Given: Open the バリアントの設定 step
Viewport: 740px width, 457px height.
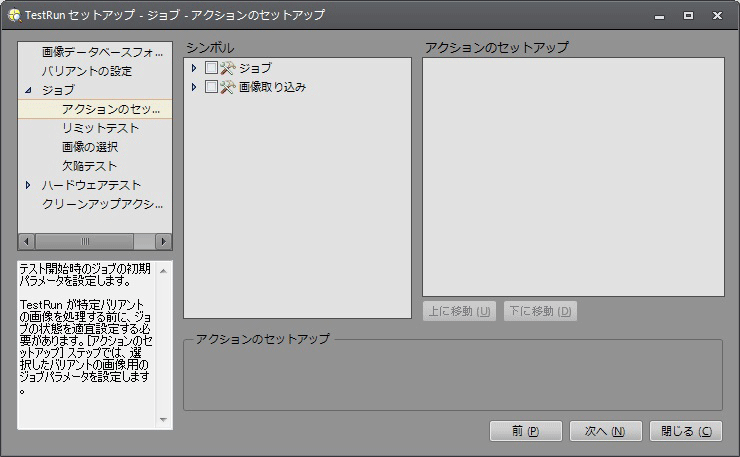Looking at the screenshot, I should click(x=86, y=71).
